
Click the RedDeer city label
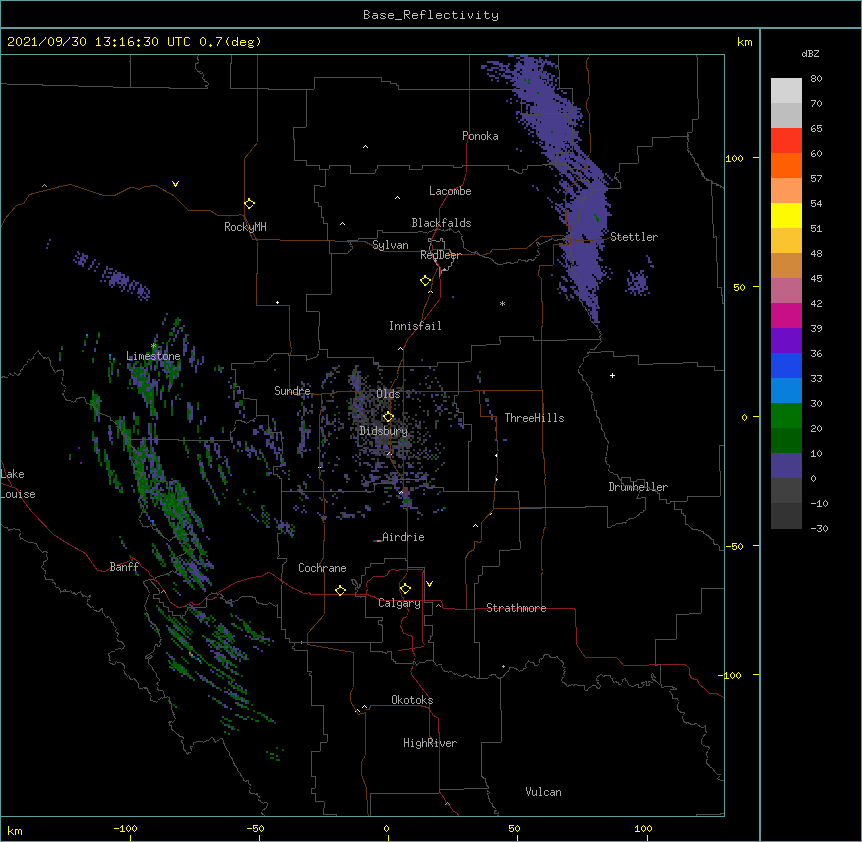coord(440,255)
